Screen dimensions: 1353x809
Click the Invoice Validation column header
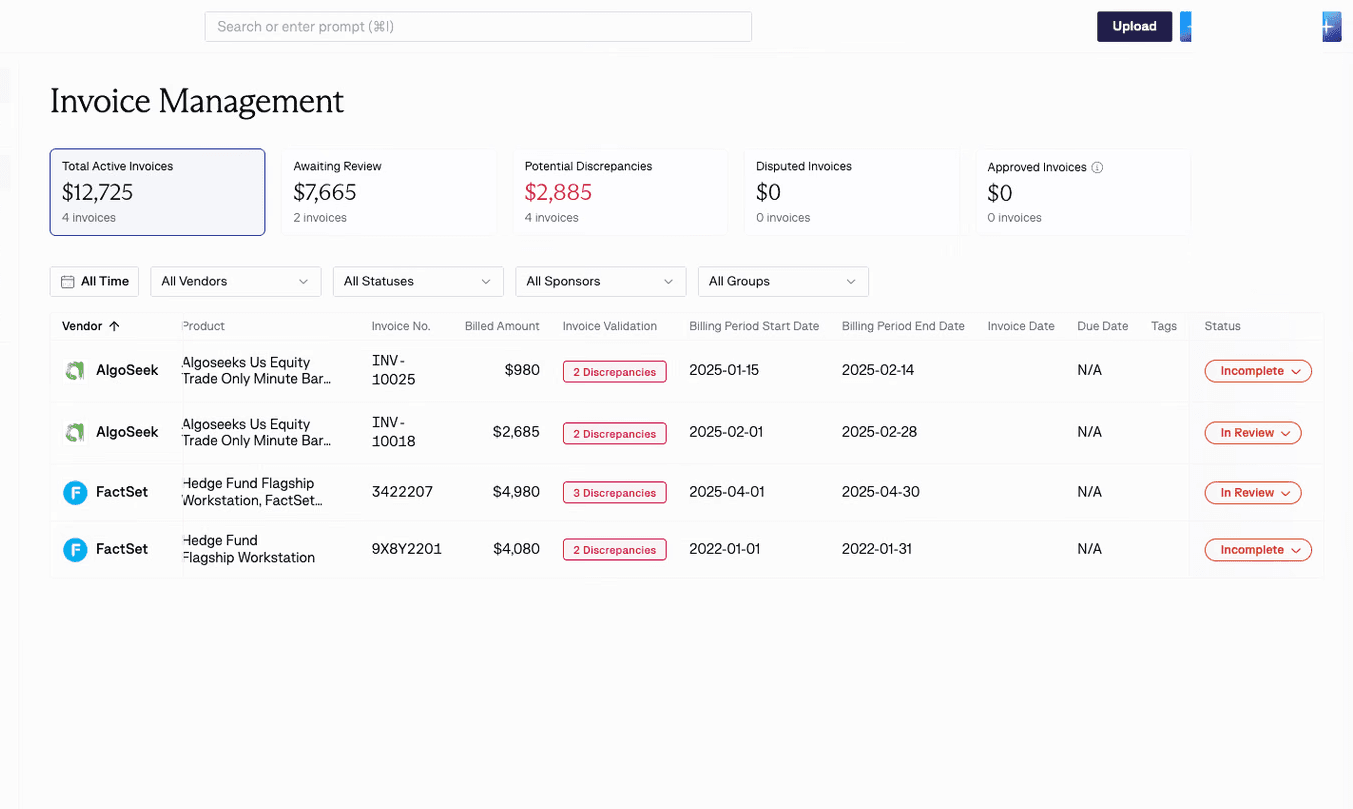pyautogui.click(x=610, y=326)
